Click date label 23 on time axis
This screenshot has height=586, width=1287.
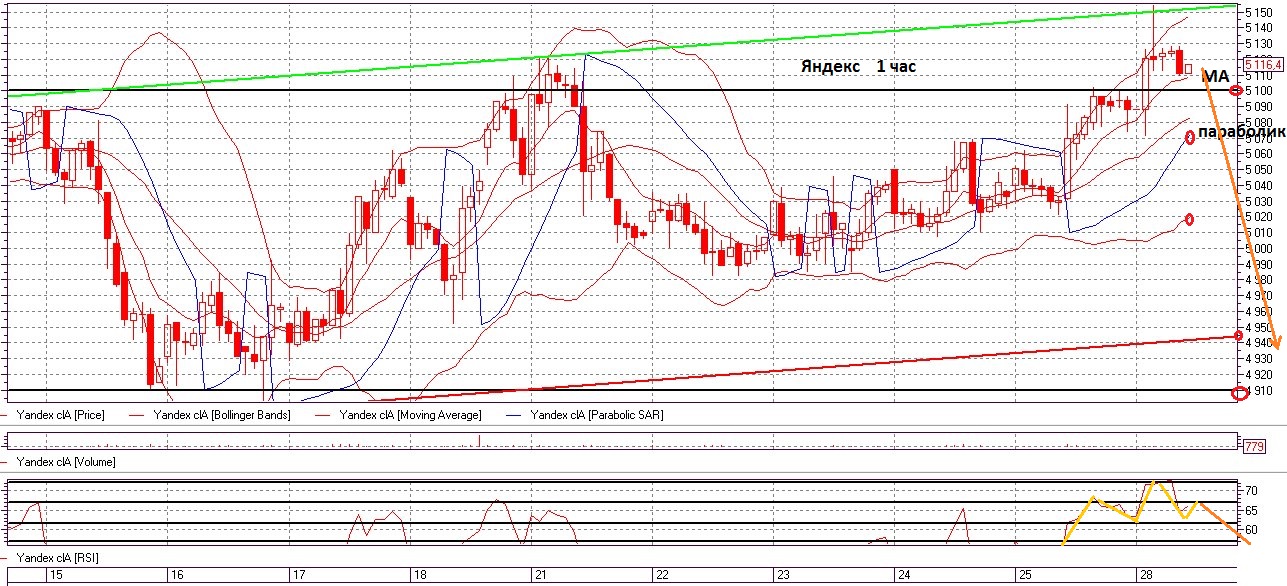coord(783,575)
